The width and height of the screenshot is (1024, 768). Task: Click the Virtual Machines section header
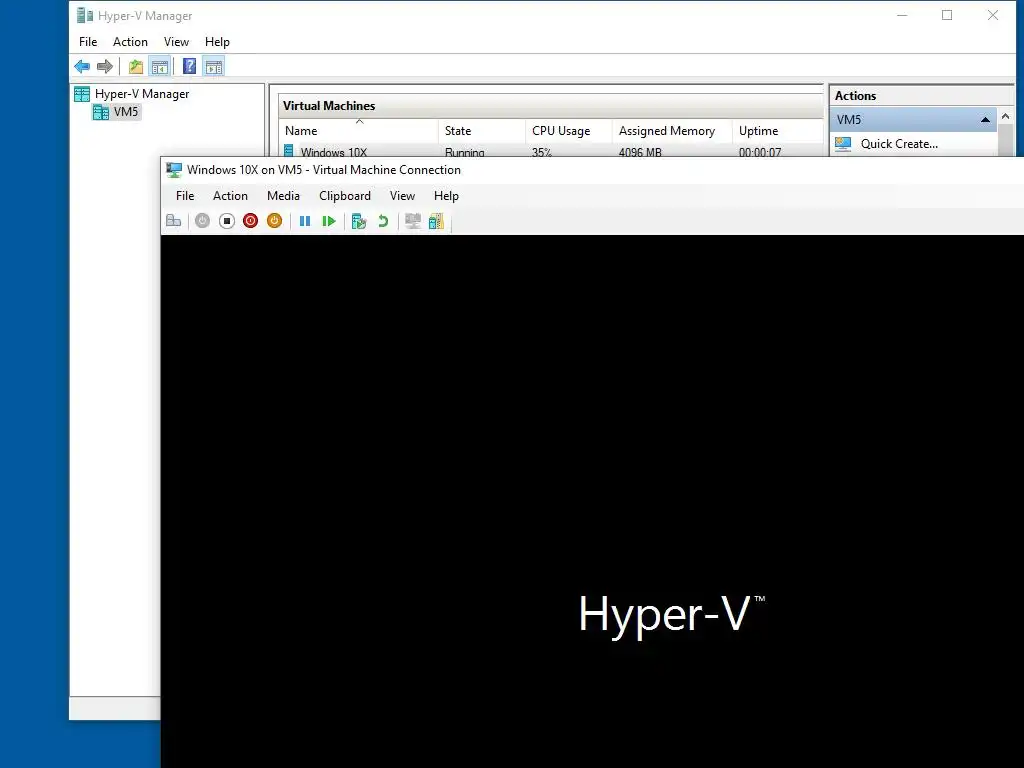(550, 106)
